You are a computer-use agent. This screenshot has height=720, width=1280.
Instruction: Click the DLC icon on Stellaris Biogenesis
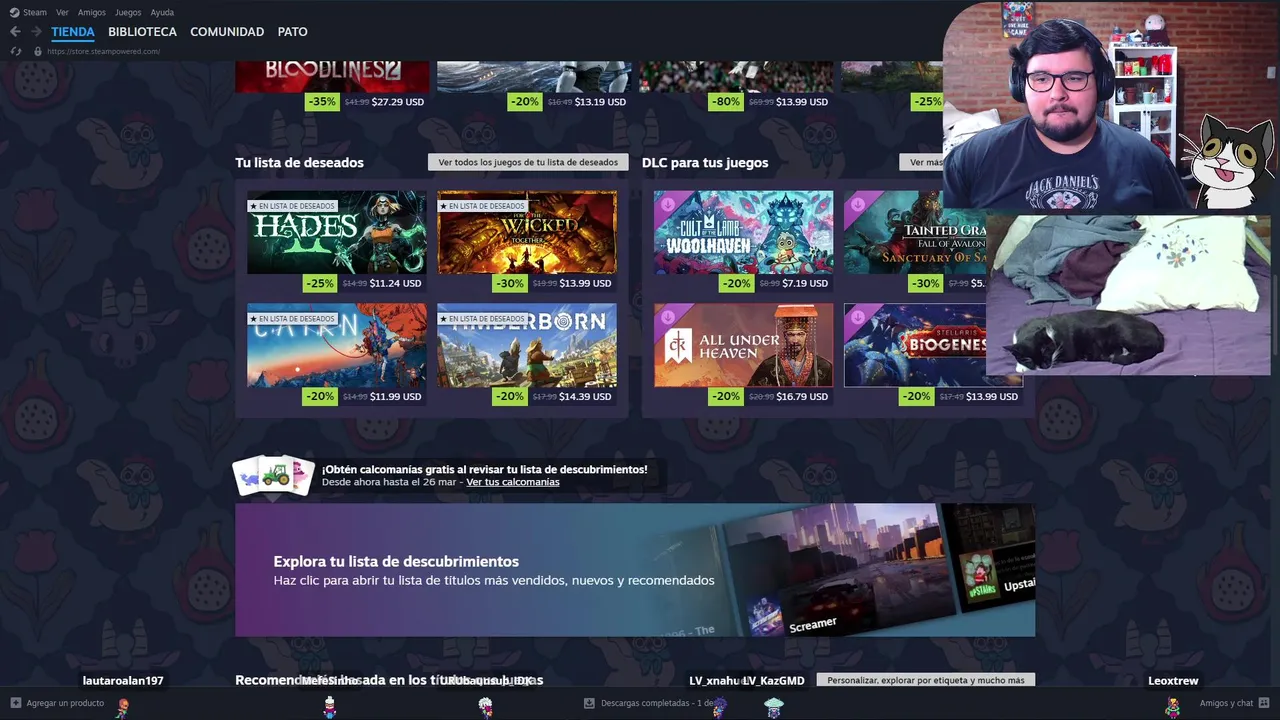click(x=857, y=316)
